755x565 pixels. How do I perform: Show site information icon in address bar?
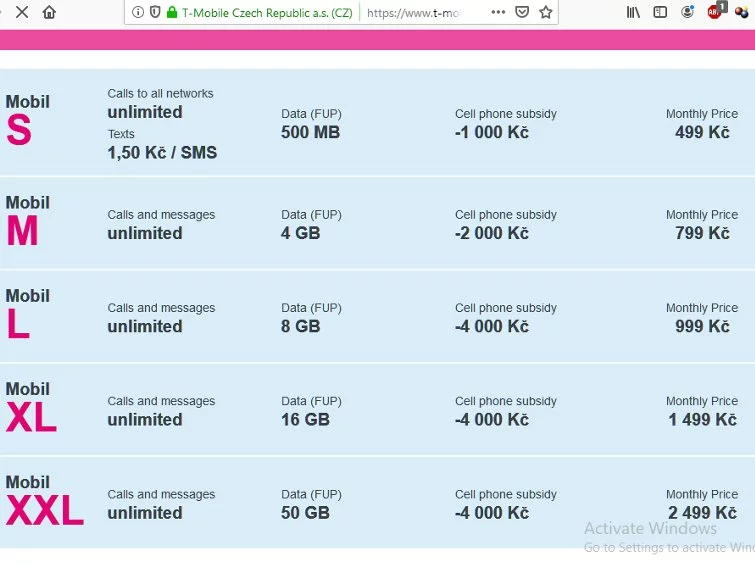pyautogui.click(x=138, y=13)
